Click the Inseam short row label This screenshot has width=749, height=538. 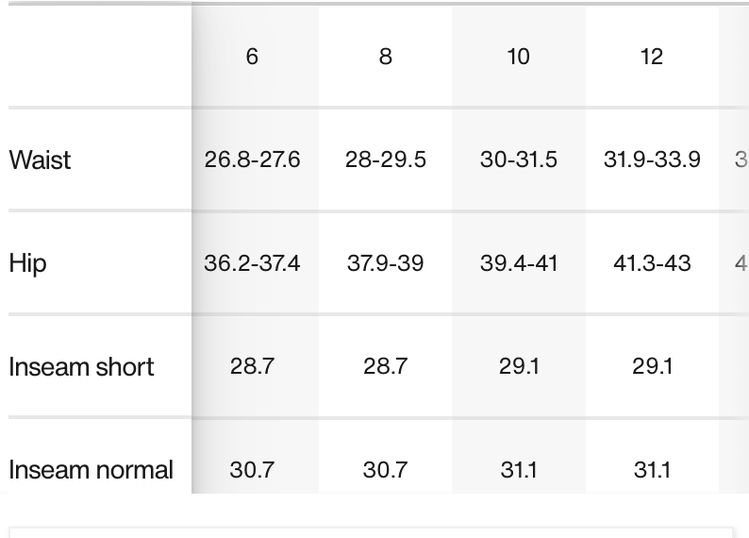pyautogui.click(x=81, y=367)
